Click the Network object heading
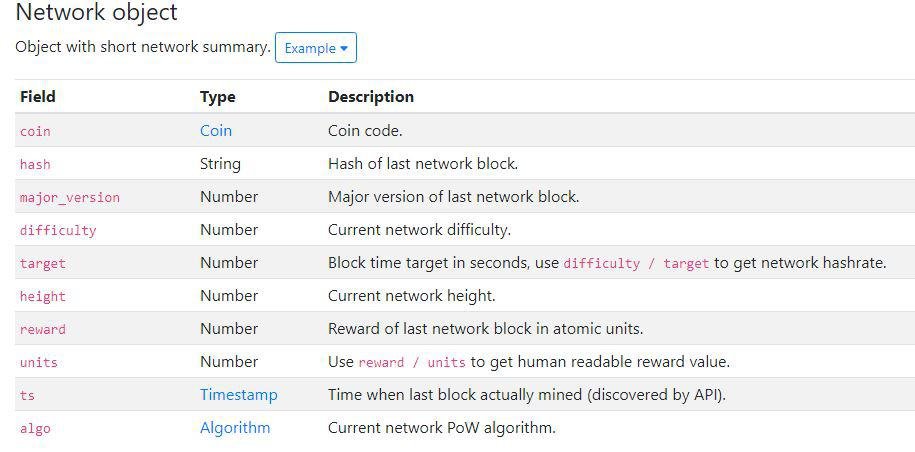Viewport: 915px width, 452px height. click(97, 13)
